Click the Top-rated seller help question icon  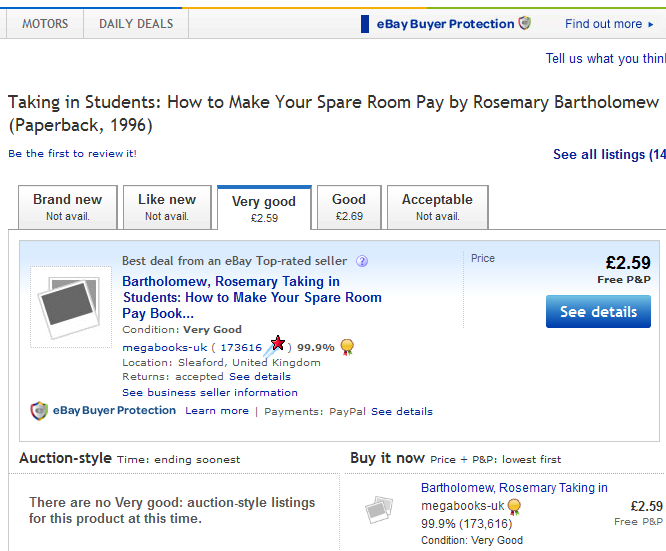pyautogui.click(x=362, y=261)
